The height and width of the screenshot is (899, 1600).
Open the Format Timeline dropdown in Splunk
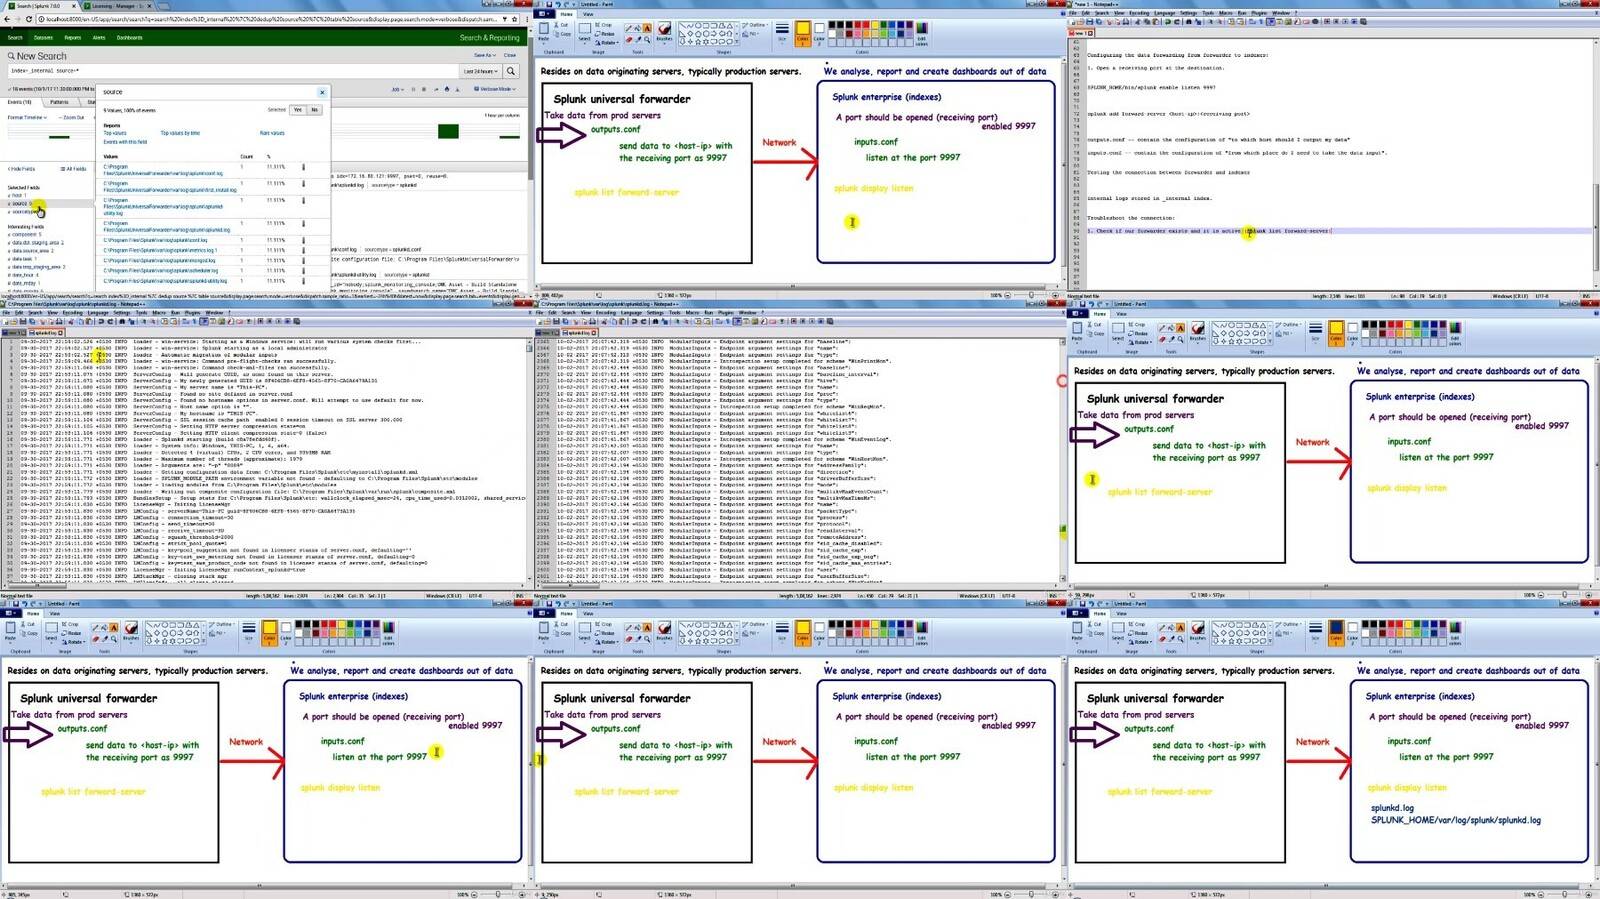tap(27, 117)
